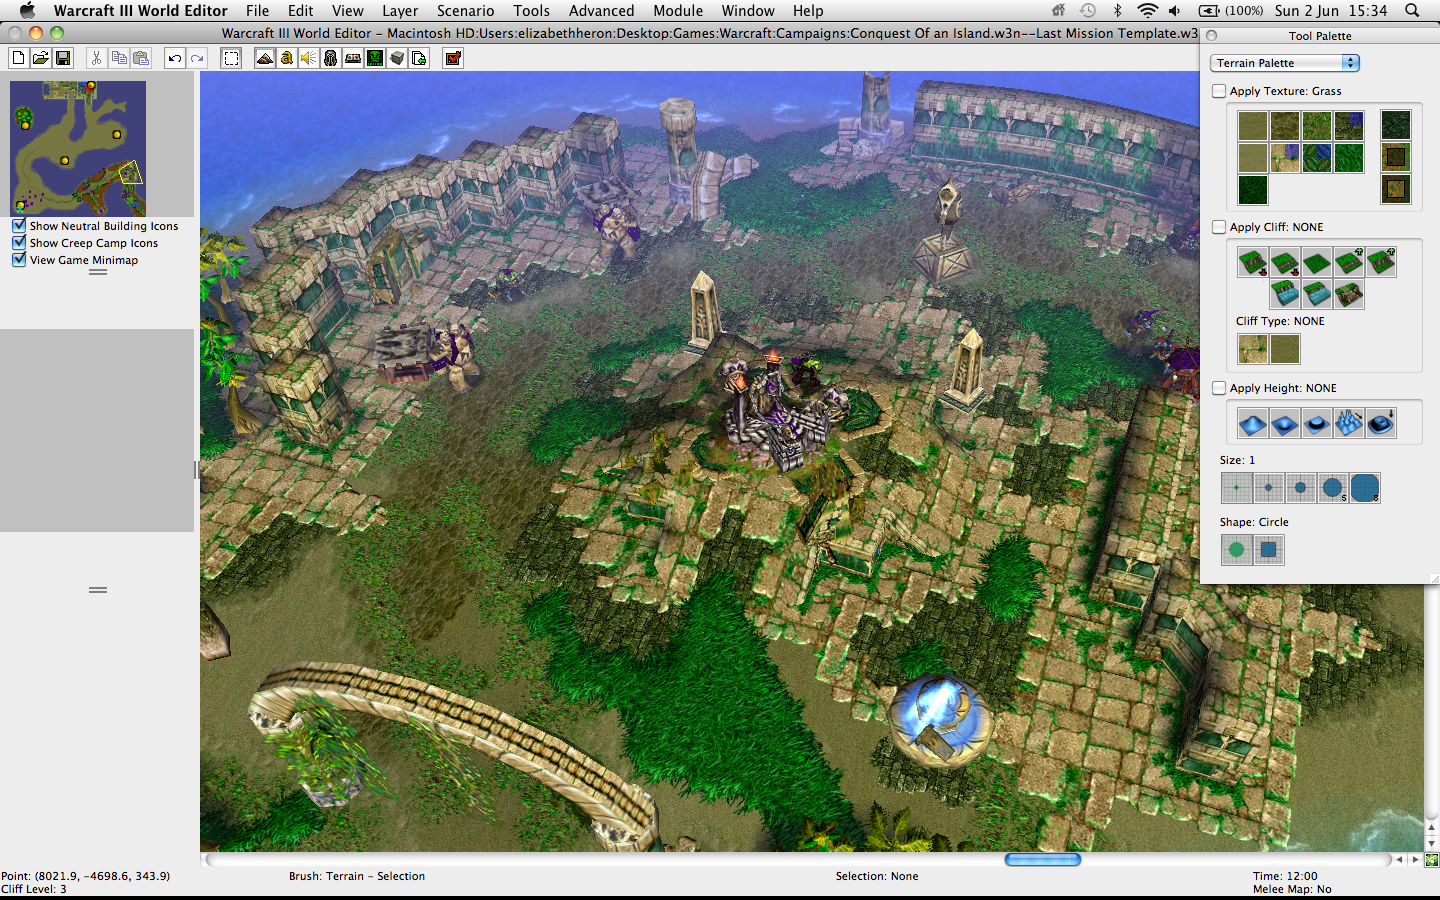Open the Apple menu

coord(27,11)
